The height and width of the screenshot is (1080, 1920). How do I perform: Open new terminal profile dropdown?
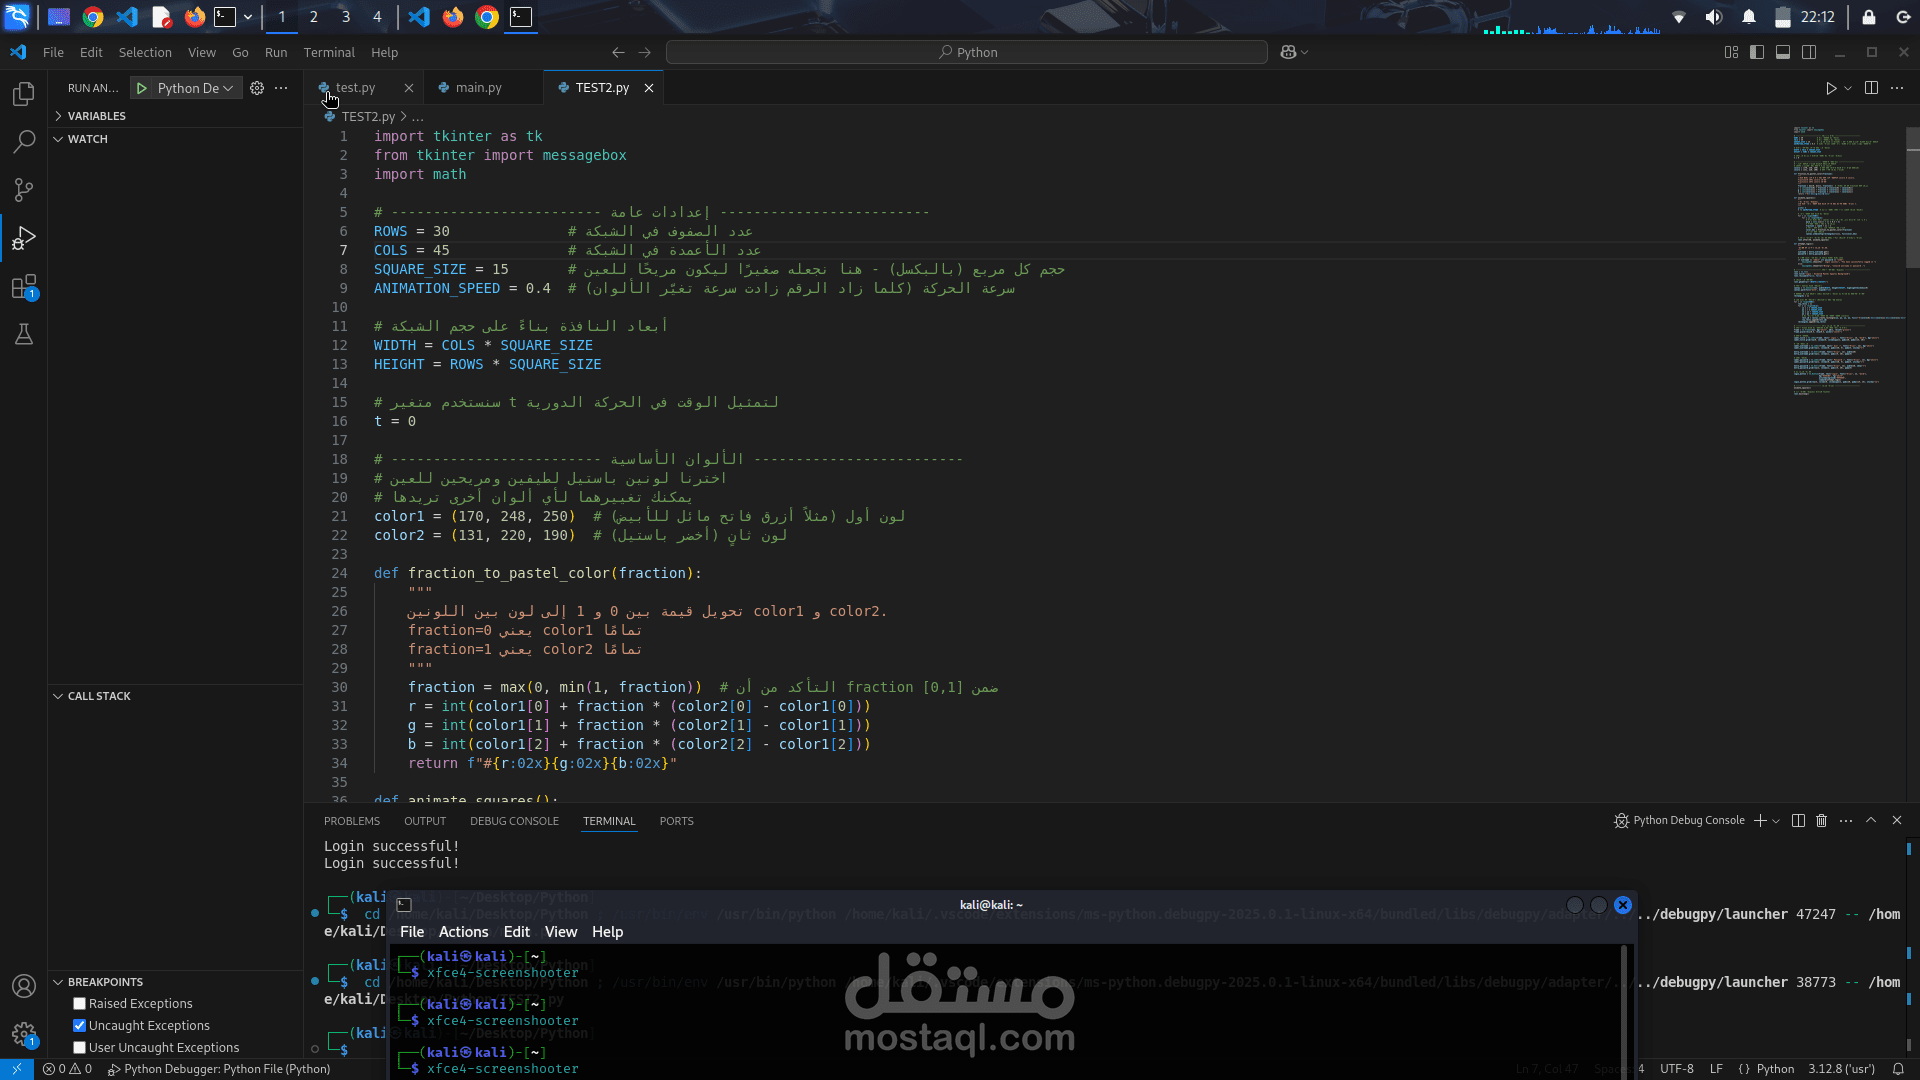click(x=1776, y=821)
